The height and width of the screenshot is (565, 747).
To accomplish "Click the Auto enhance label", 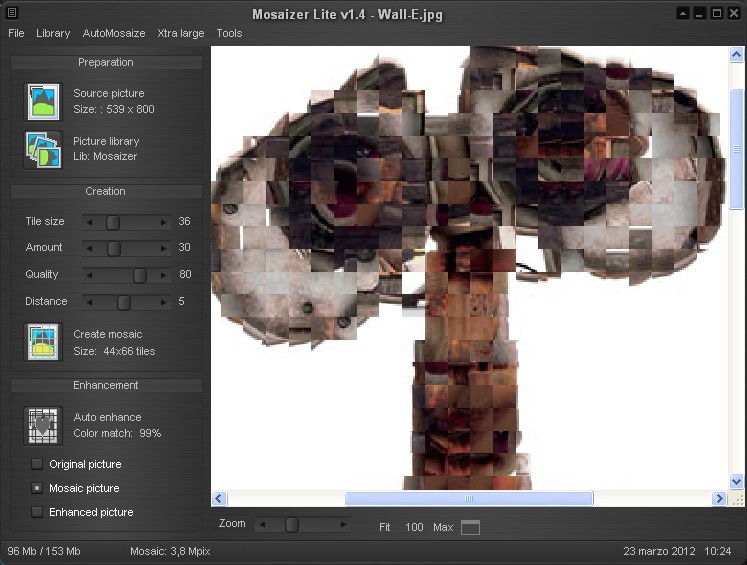I will pyautogui.click(x=107, y=417).
